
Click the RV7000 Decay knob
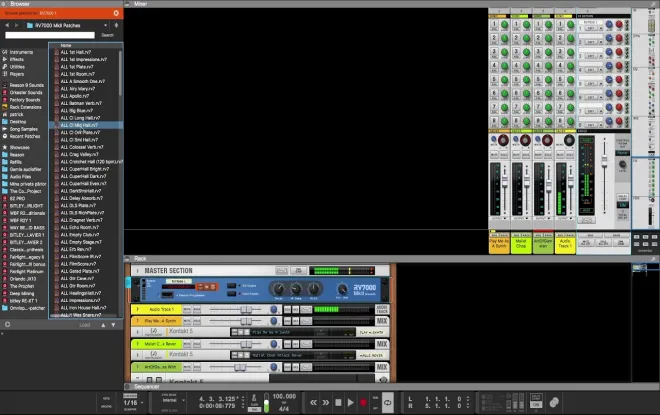pyautogui.click(x=278, y=289)
